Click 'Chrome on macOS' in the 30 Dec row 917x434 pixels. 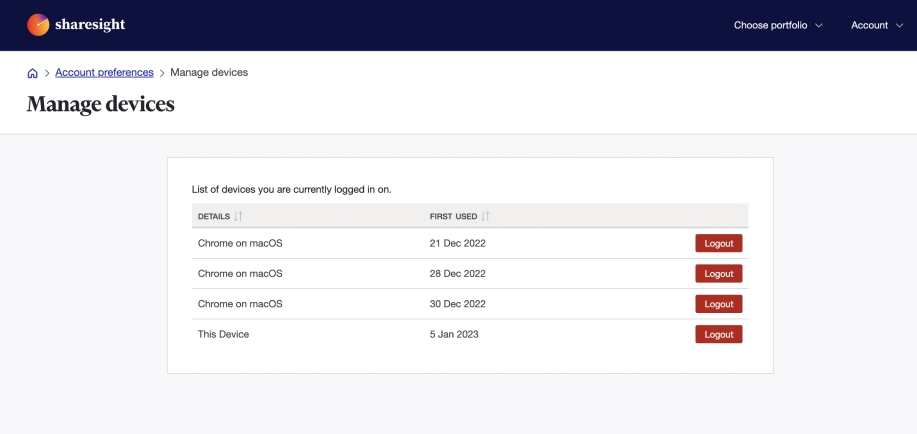240,304
